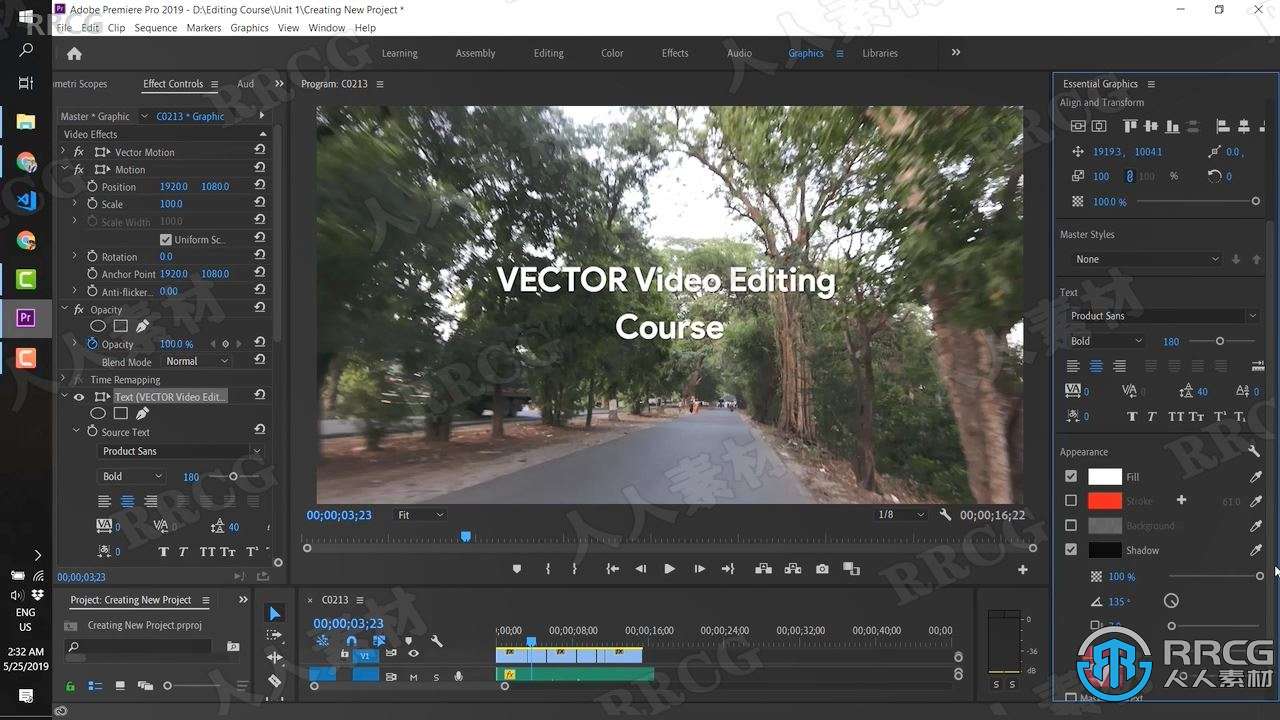Reset the Position parameter in Effect Controls

(260, 186)
